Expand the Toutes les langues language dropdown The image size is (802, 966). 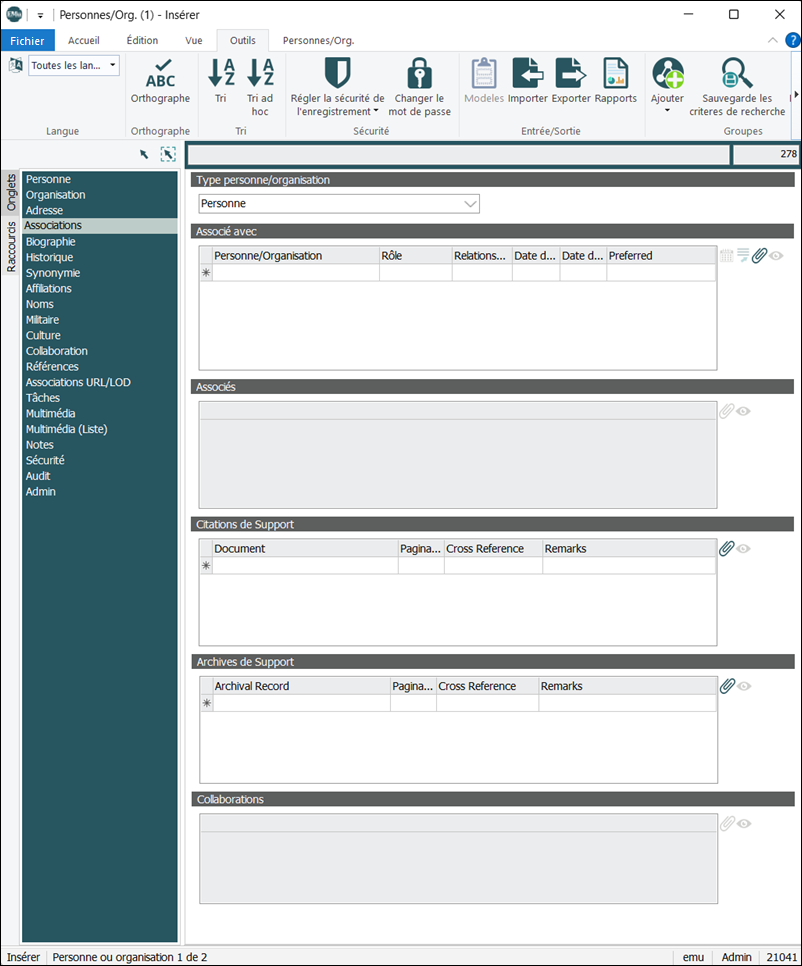tap(113, 65)
